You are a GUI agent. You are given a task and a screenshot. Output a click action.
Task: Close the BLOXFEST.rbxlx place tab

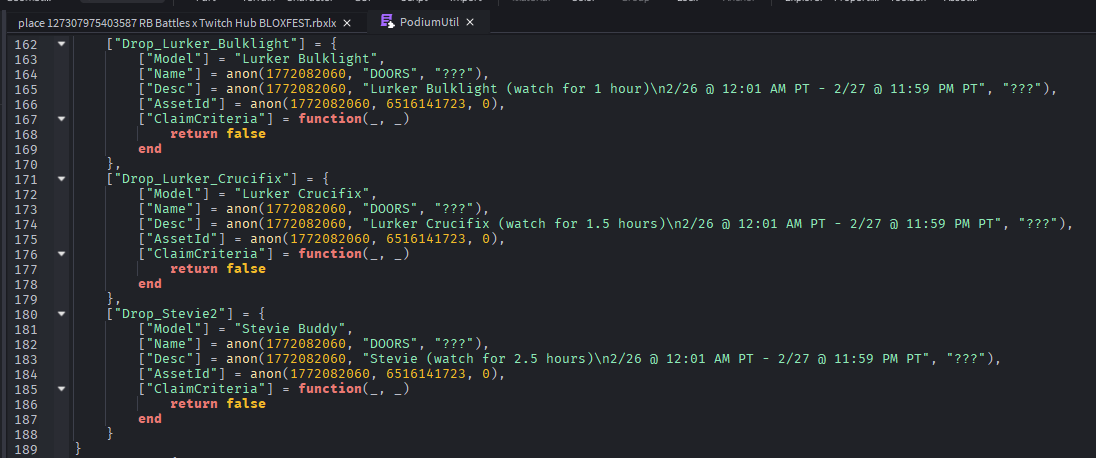coord(347,23)
